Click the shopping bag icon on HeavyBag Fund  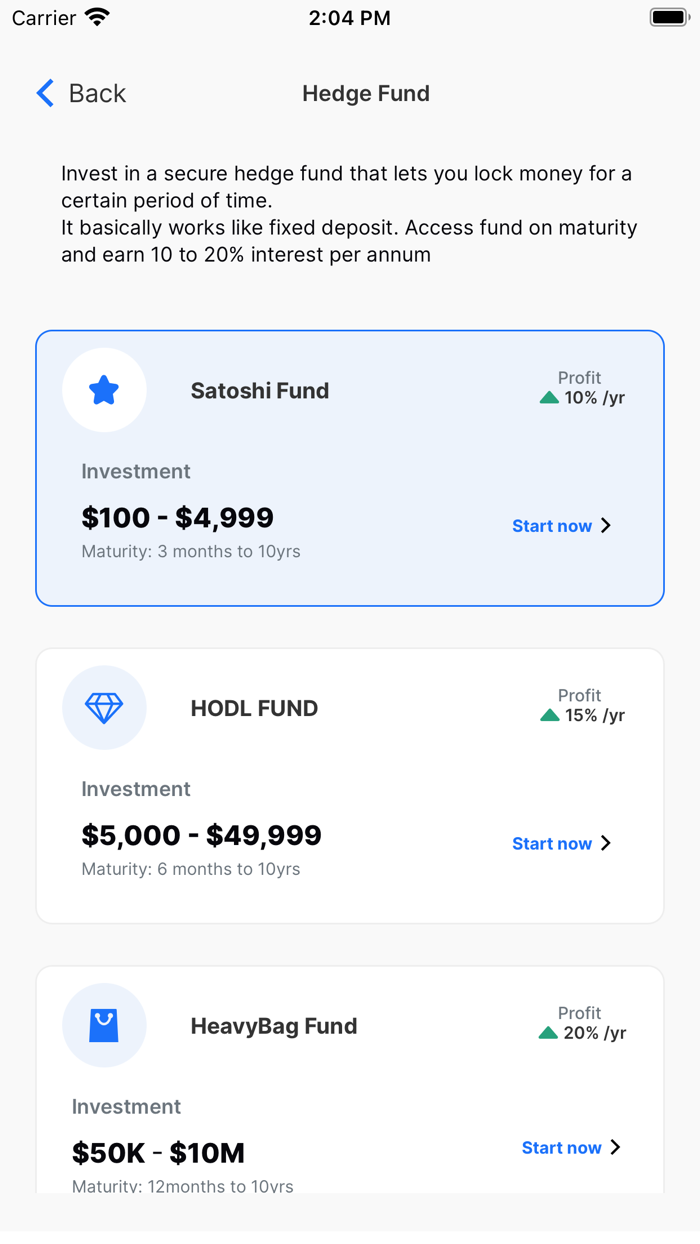pyautogui.click(x=104, y=1025)
